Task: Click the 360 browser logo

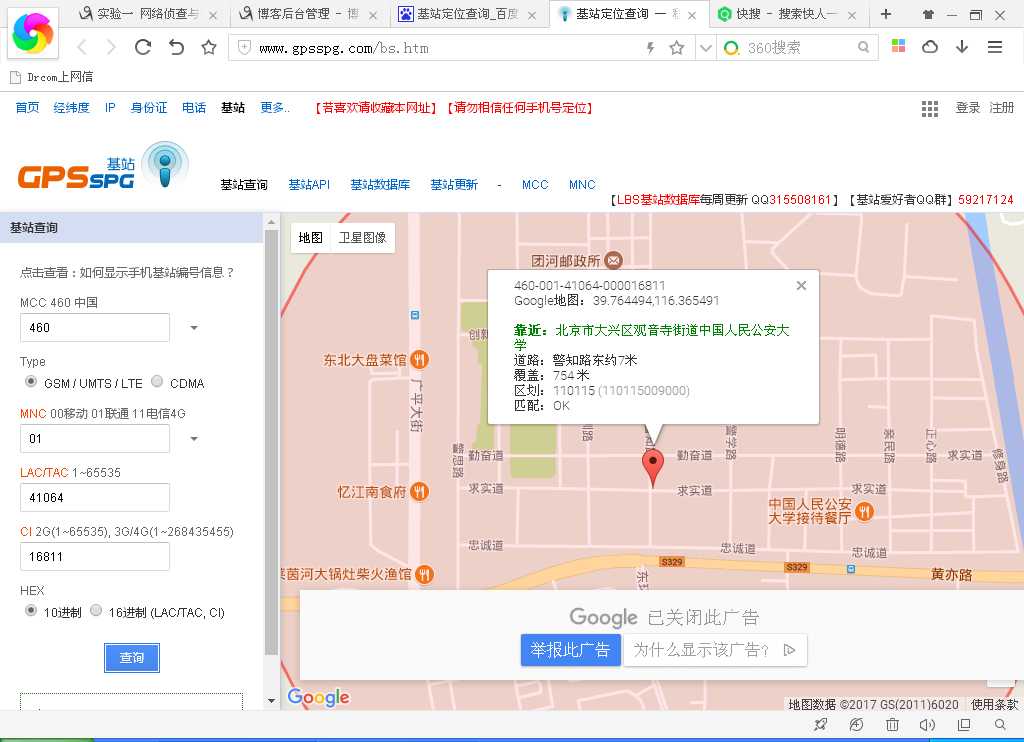Action: point(33,33)
